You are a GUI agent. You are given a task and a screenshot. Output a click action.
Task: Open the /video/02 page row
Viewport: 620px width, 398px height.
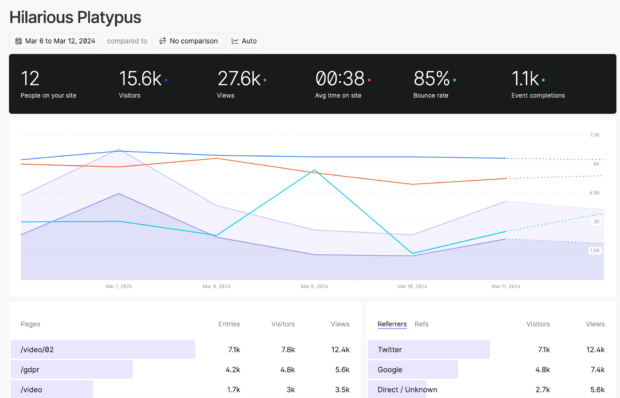tap(185, 349)
